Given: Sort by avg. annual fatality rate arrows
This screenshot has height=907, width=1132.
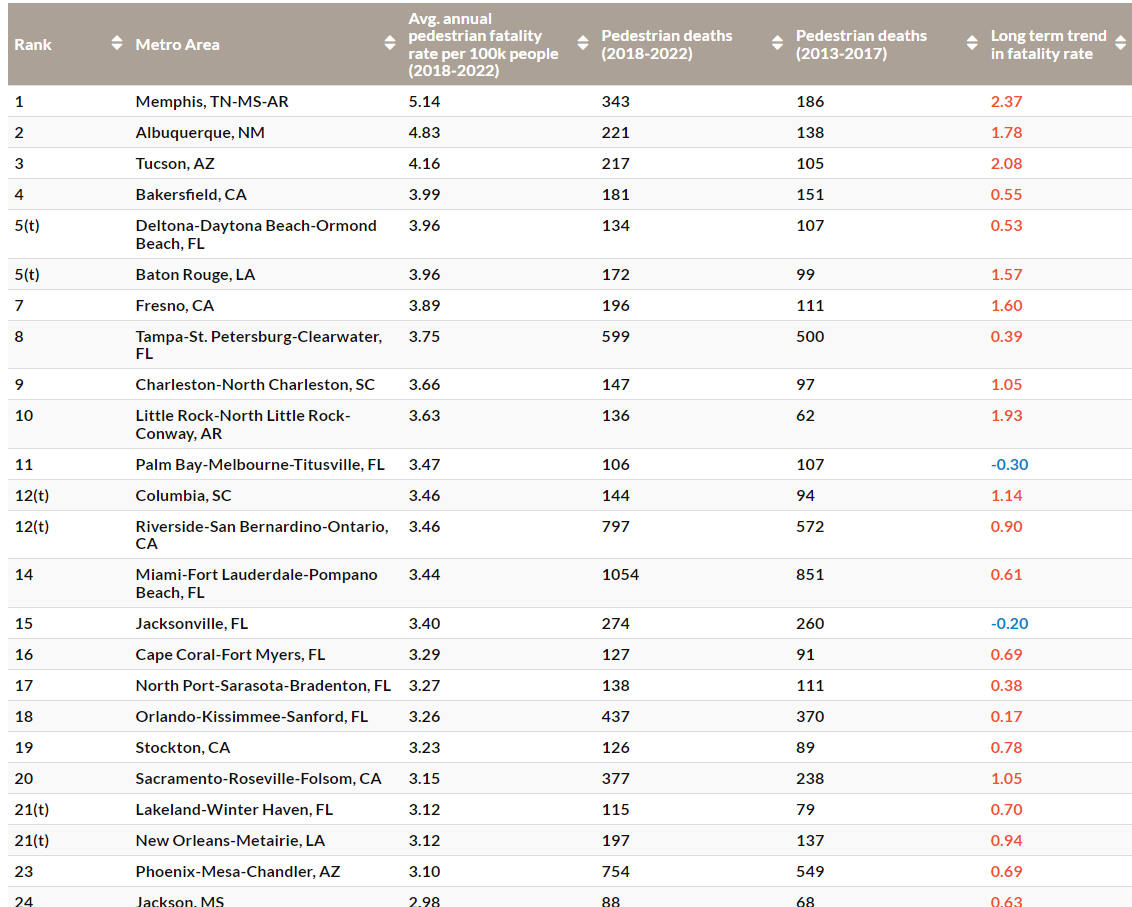Looking at the screenshot, I should (x=583, y=44).
